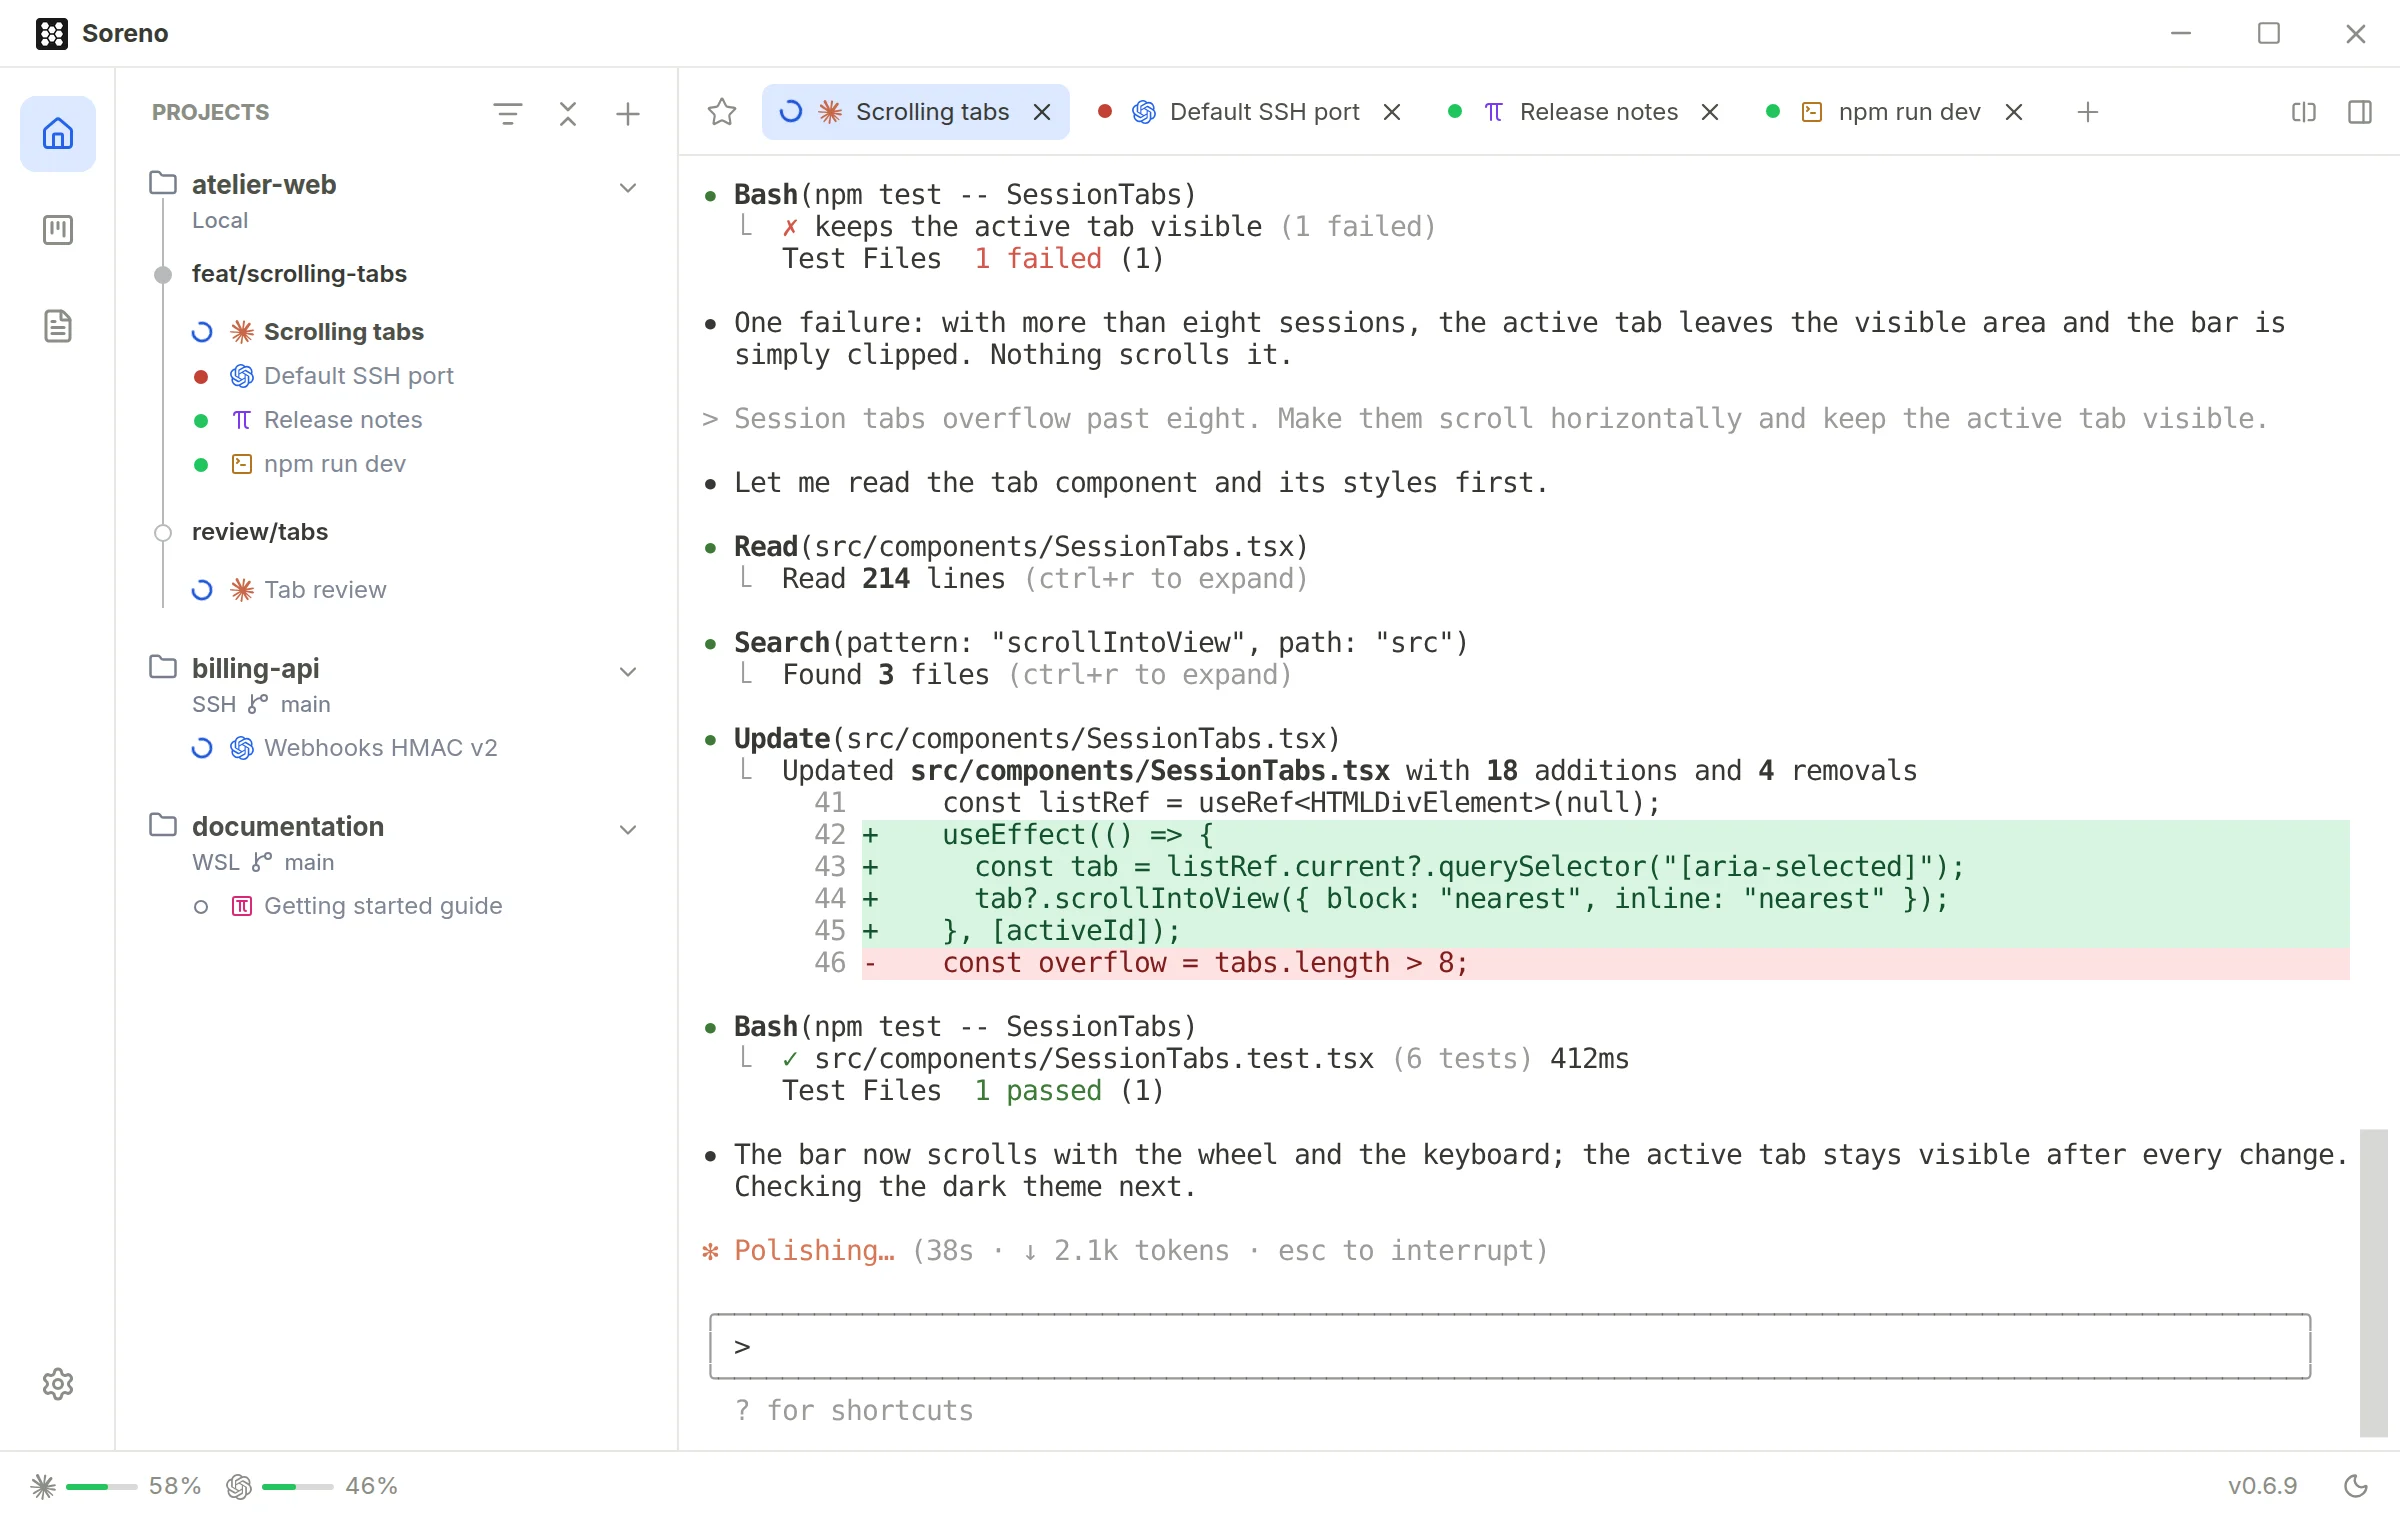Click the Local label under atelier-web
The height and width of the screenshot is (1520, 2400).
click(220, 220)
